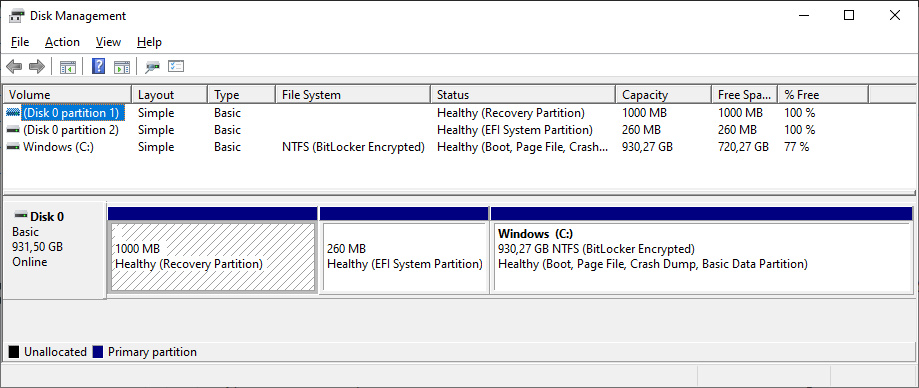Sort by Type column header
This screenshot has width=919, height=388.
241,94
